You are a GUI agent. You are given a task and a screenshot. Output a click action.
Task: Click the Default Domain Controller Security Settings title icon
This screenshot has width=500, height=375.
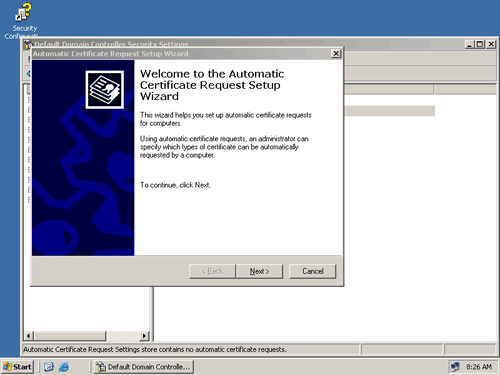pyautogui.click(x=28, y=44)
